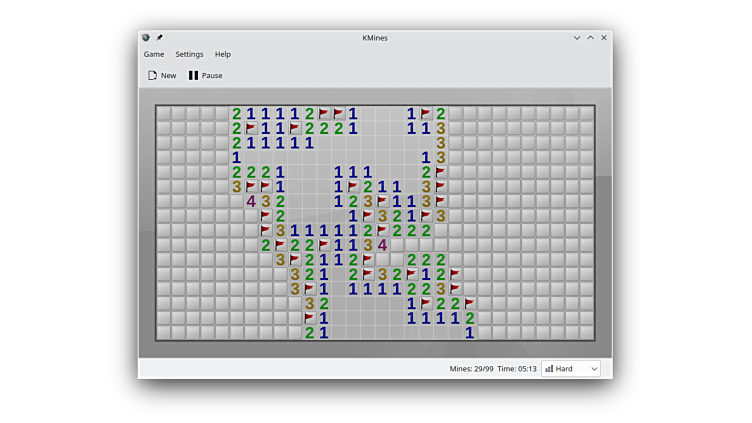Image resolution: width=752 pixels, height=423 pixels.
Task: Open the Settings menu
Action: coord(189,54)
